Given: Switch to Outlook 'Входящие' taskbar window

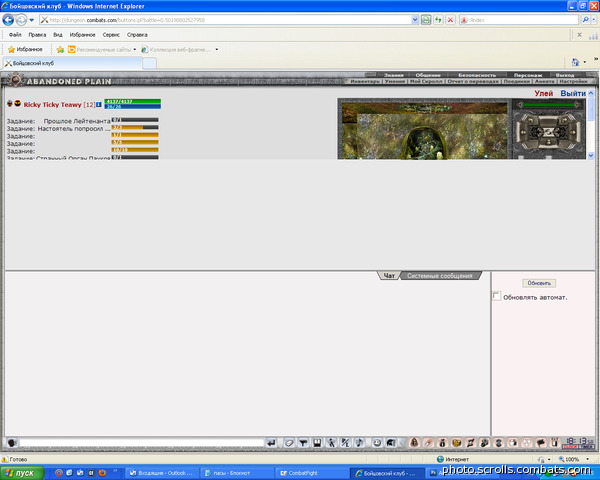Looking at the screenshot, I should (x=162, y=473).
